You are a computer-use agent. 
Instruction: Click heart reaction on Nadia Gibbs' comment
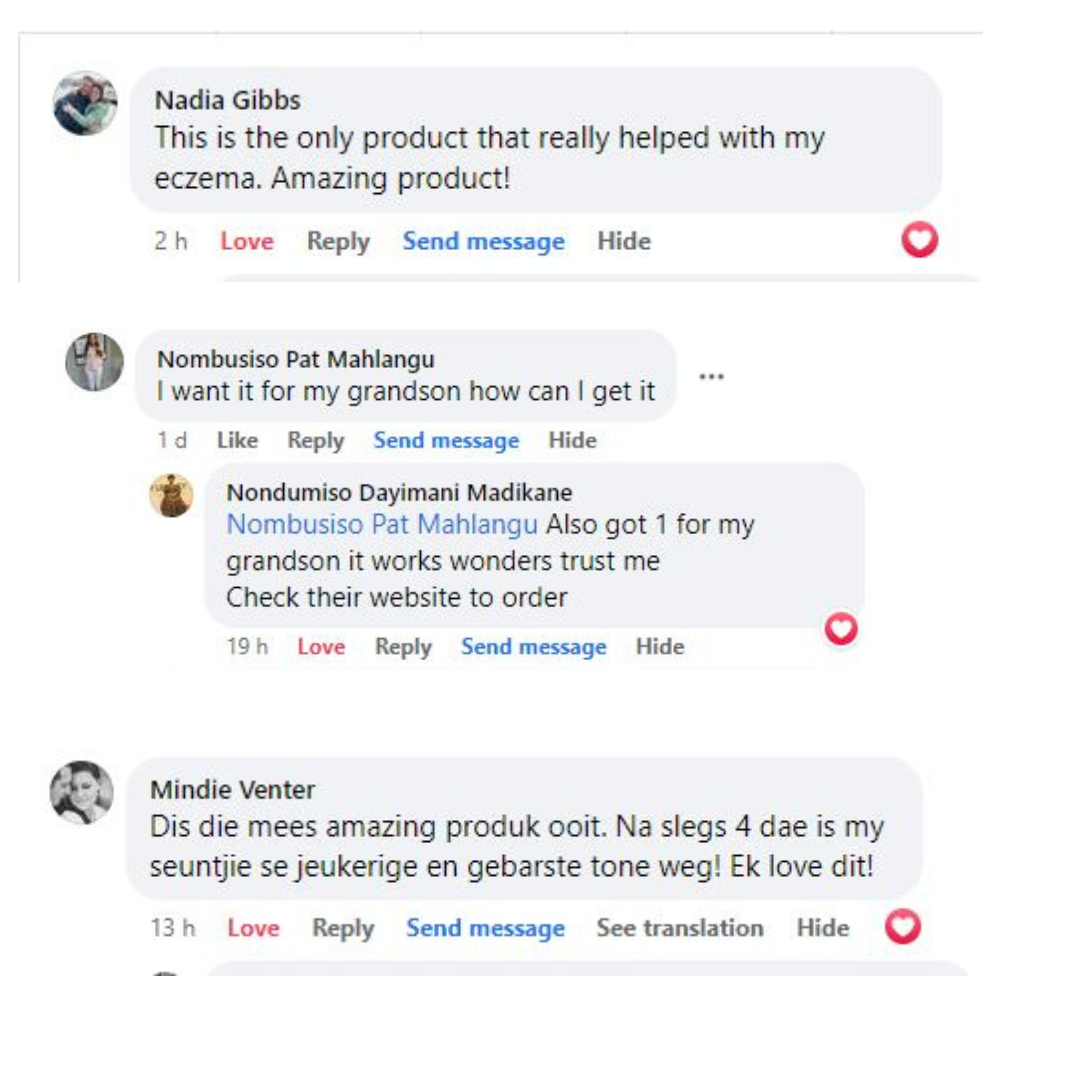[x=919, y=240]
